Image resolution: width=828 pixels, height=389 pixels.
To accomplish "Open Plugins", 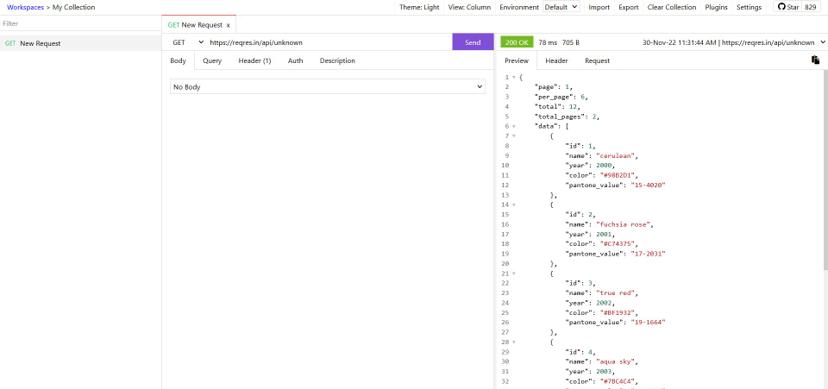I will point(716,7).
